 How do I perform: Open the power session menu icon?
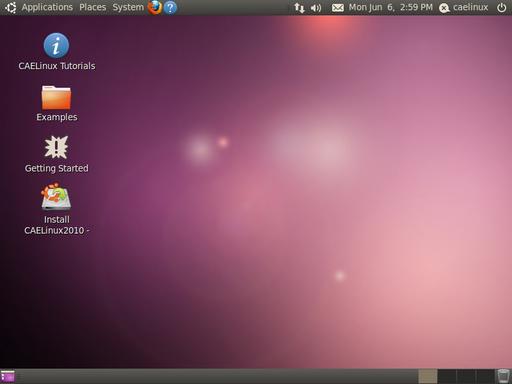[501, 7]
